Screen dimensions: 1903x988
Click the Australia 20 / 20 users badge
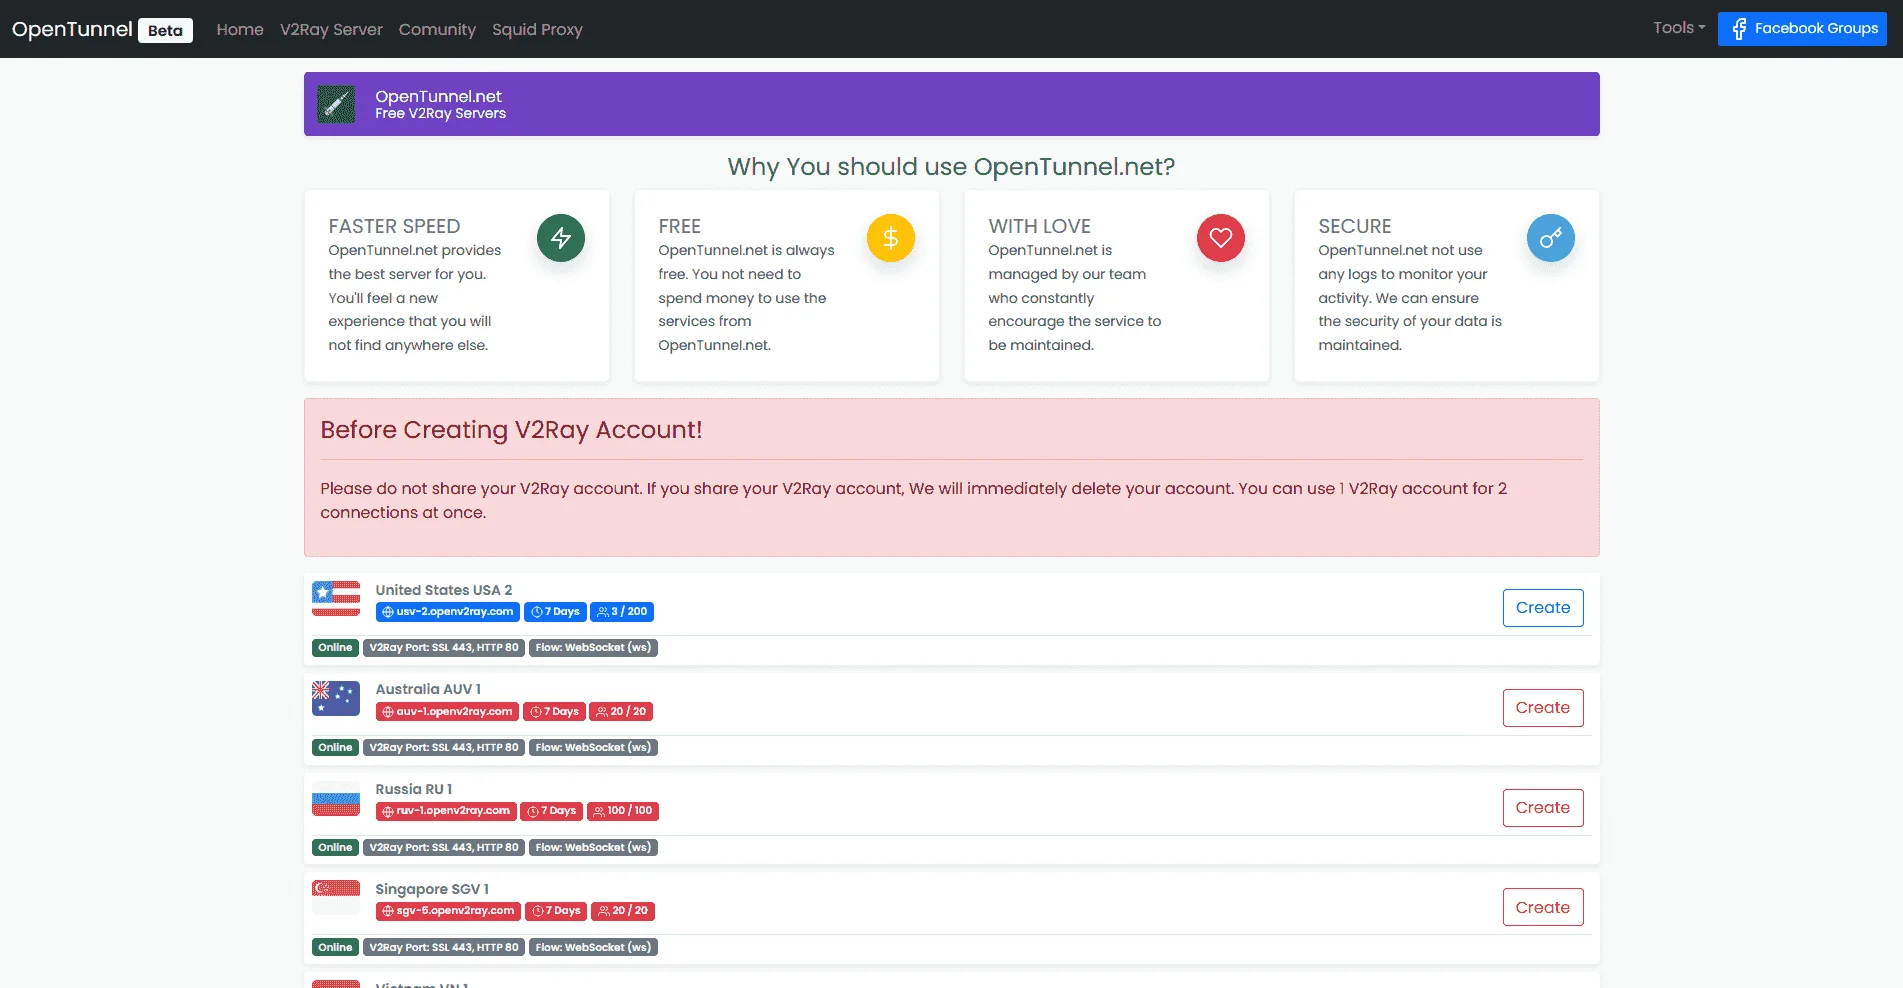621,712
